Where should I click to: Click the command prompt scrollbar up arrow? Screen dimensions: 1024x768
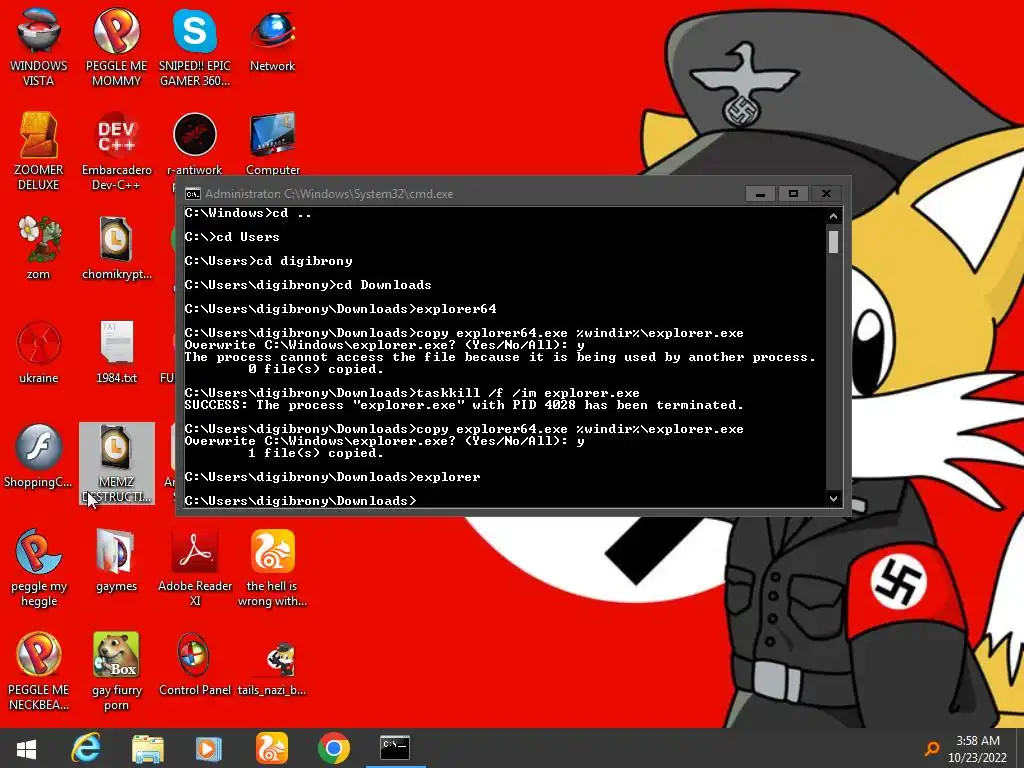833,216
